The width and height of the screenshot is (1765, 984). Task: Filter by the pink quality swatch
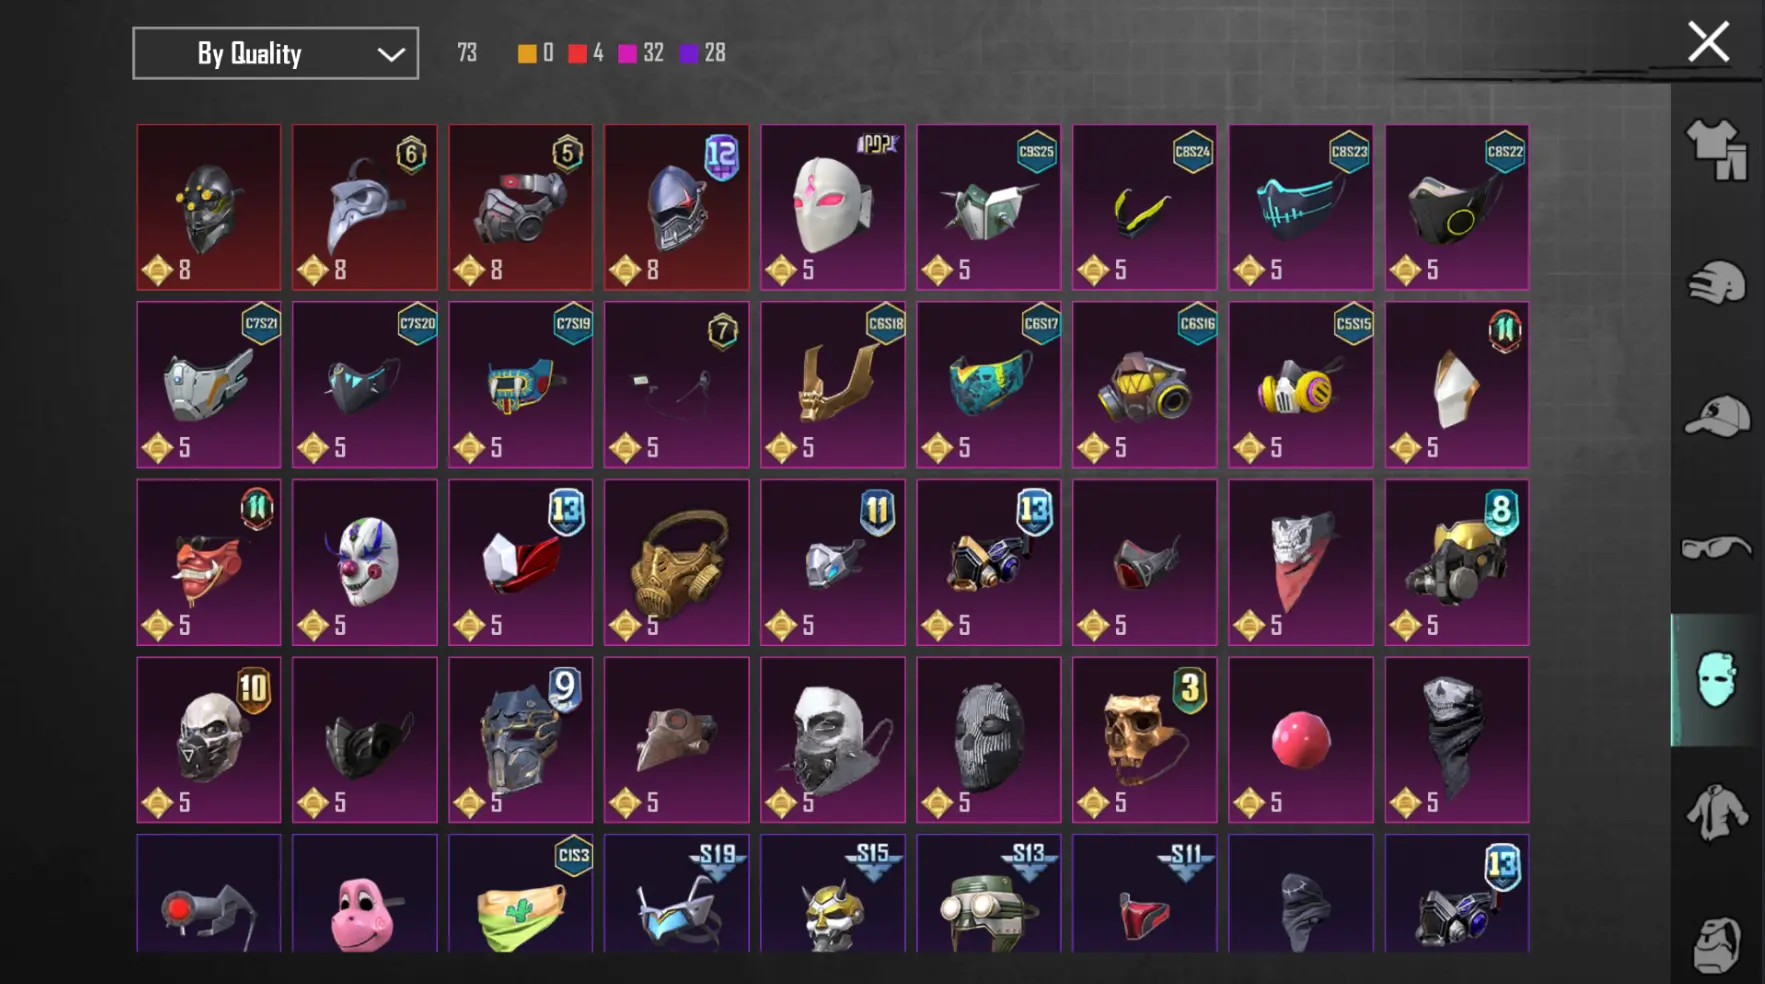click(627, 54)
